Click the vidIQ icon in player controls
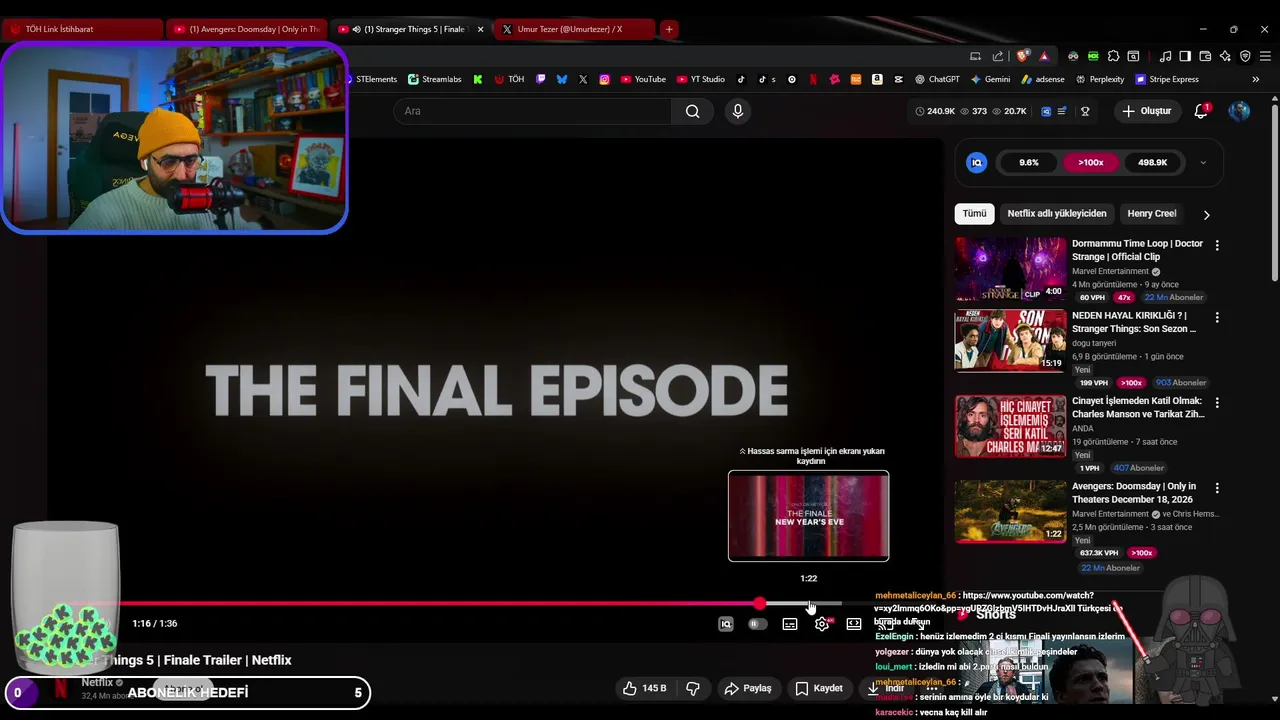 [726, 624]
